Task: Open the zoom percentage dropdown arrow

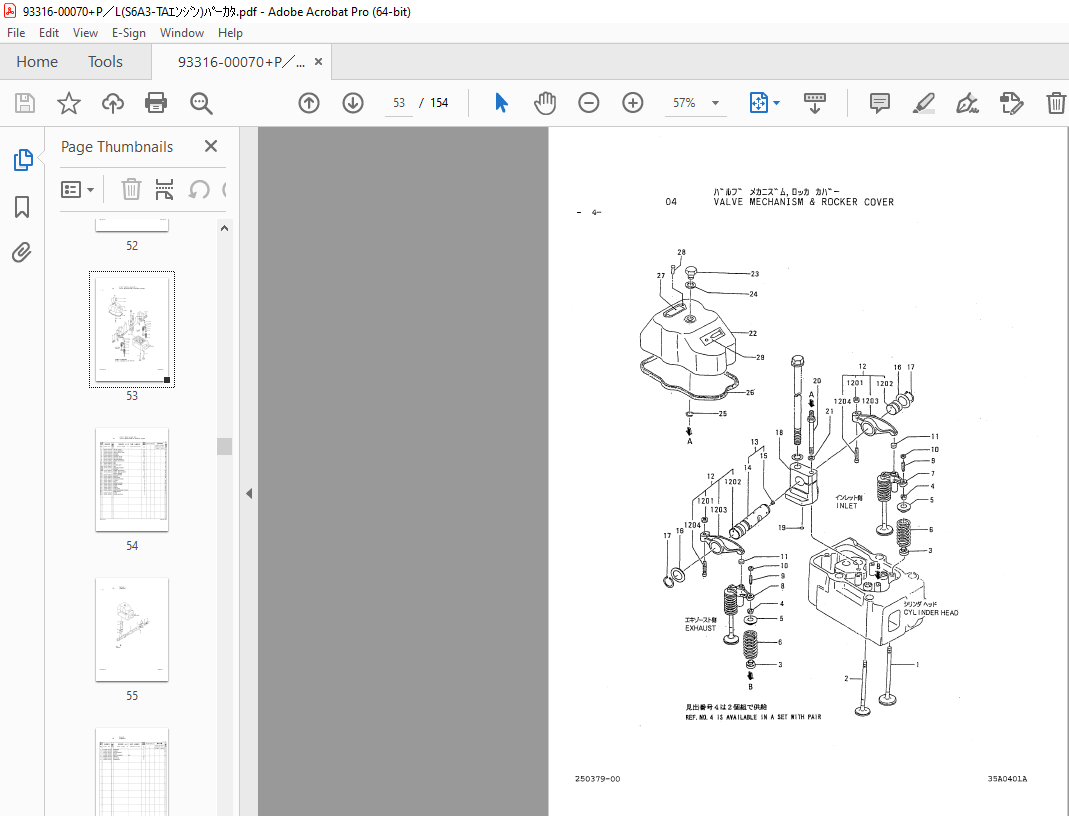Action: tap(715, 103)
